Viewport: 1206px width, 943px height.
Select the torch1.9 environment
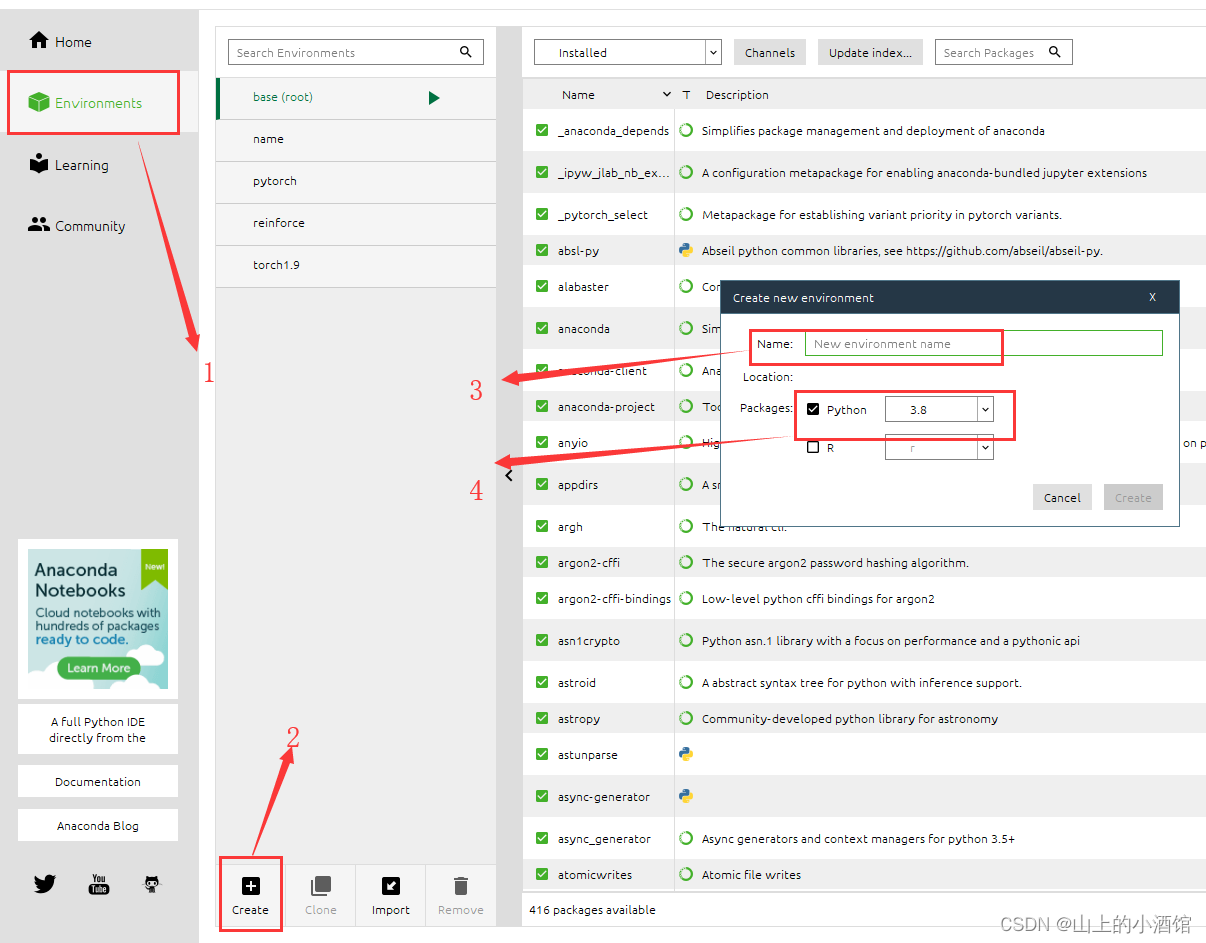(356, 265)
